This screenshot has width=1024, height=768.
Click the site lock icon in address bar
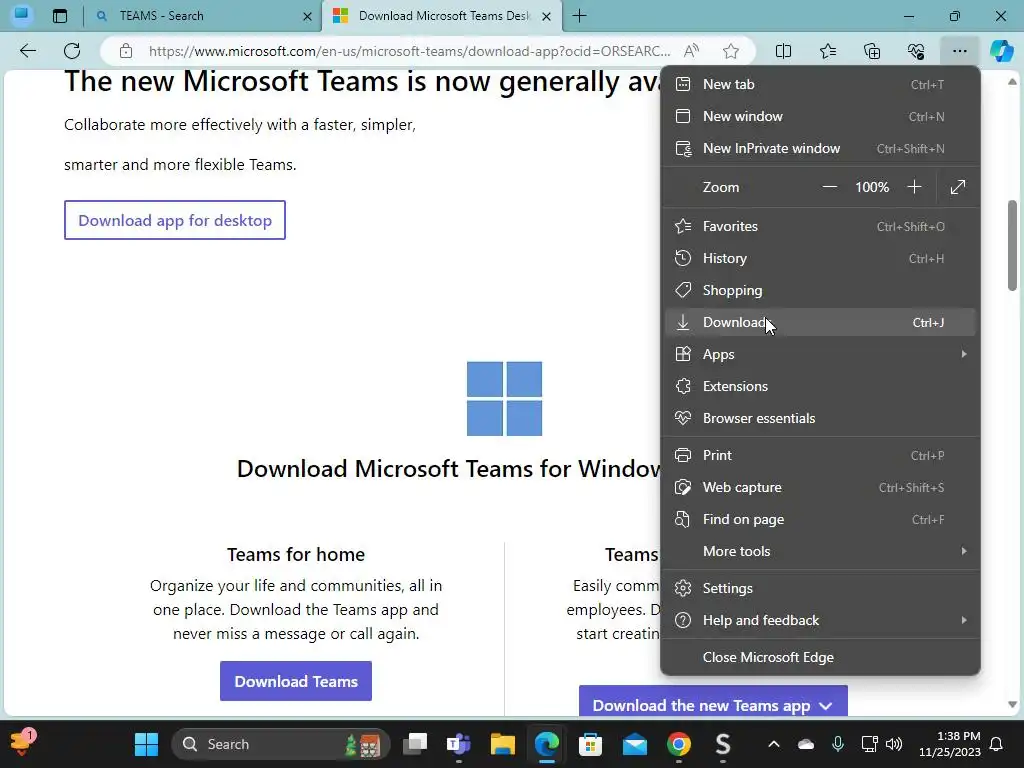tap(125, 51)
